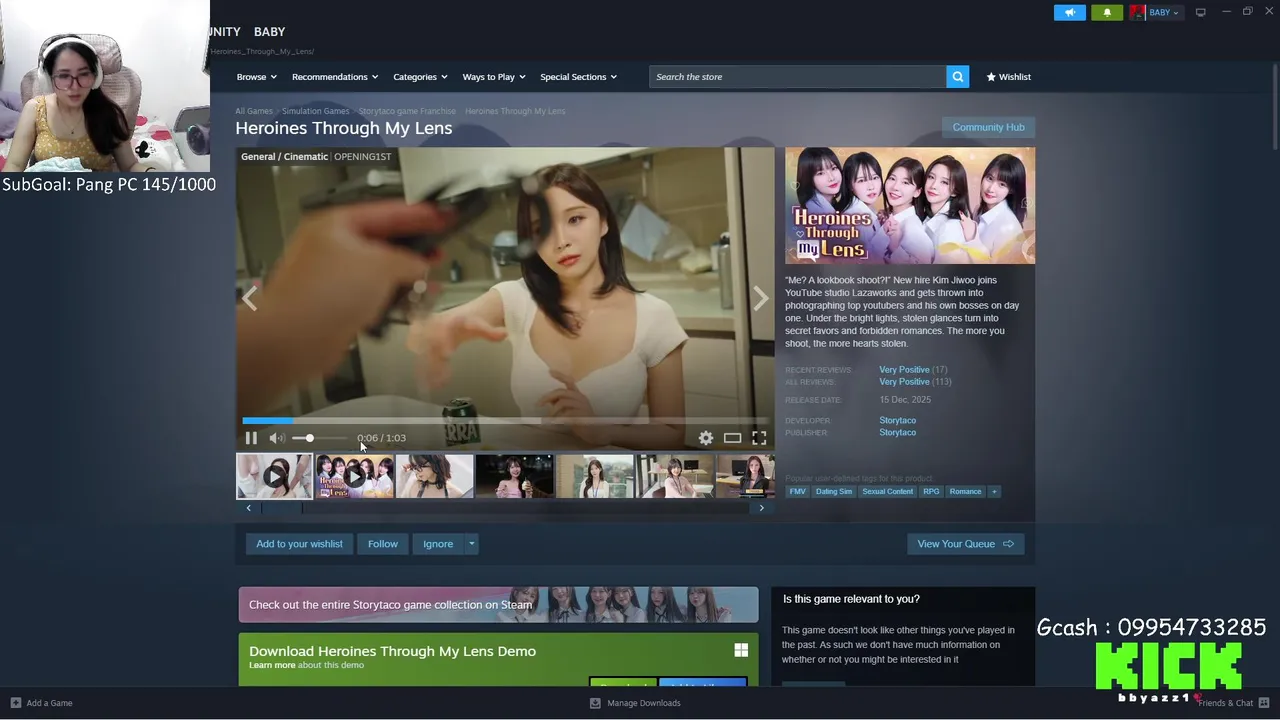Open View Your Queue
This screenshot has width=1280, height=720.
(965, 544)
